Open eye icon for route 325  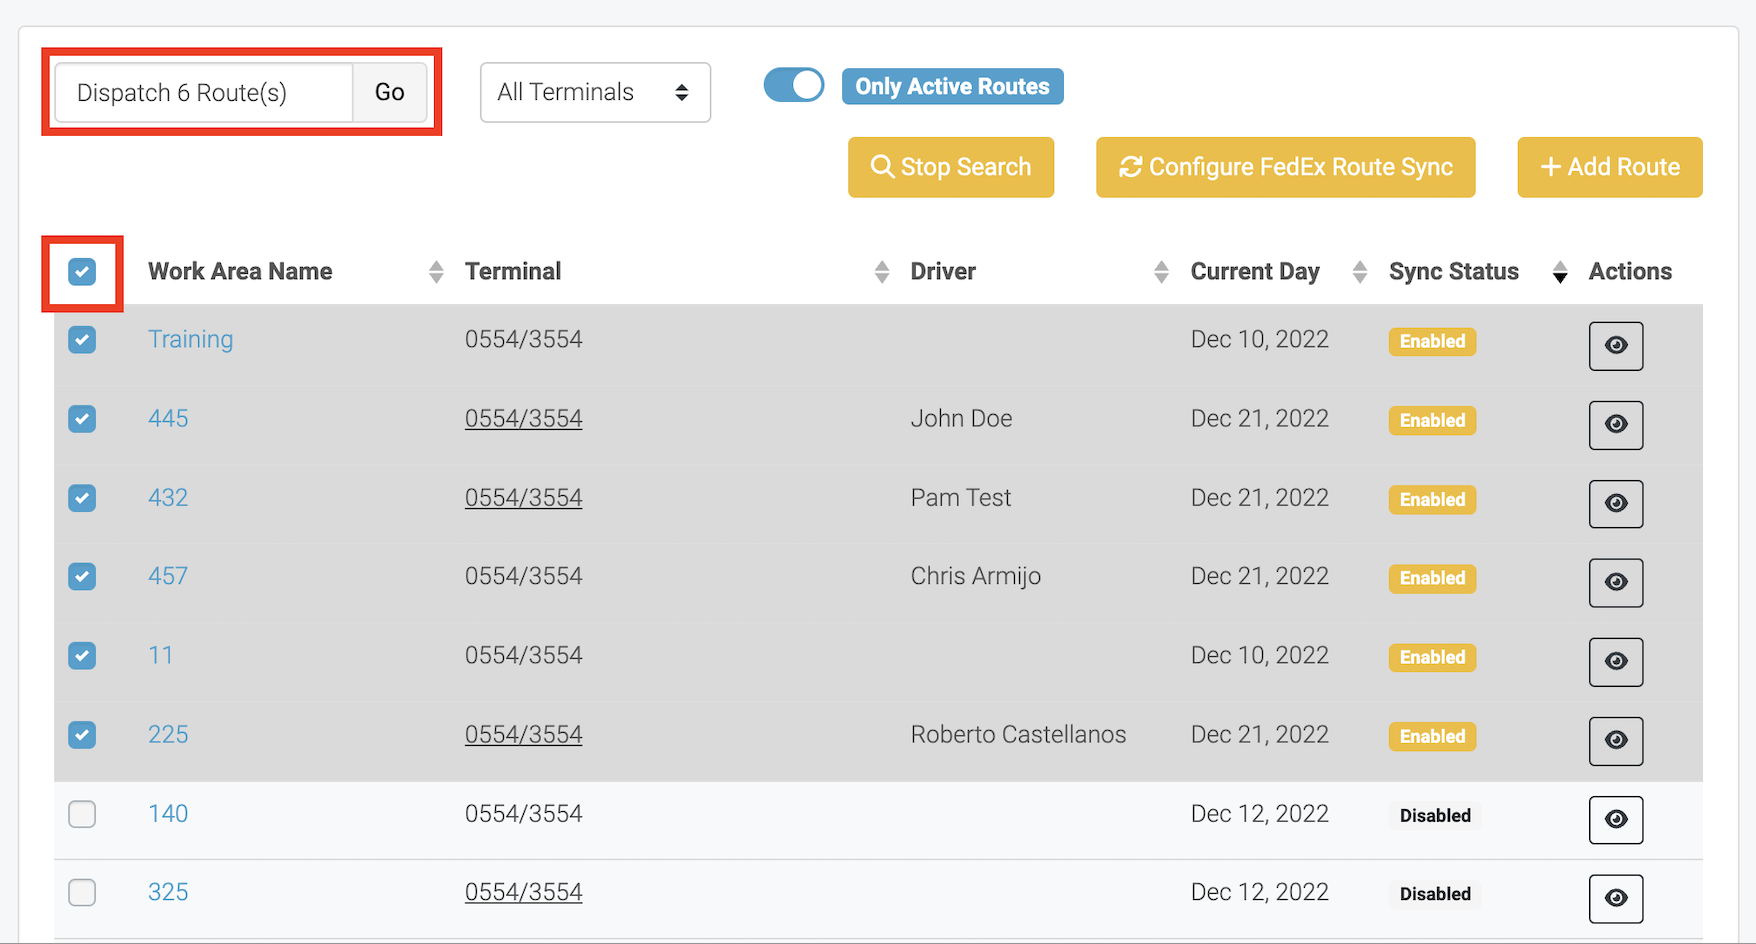(1615, 898)
